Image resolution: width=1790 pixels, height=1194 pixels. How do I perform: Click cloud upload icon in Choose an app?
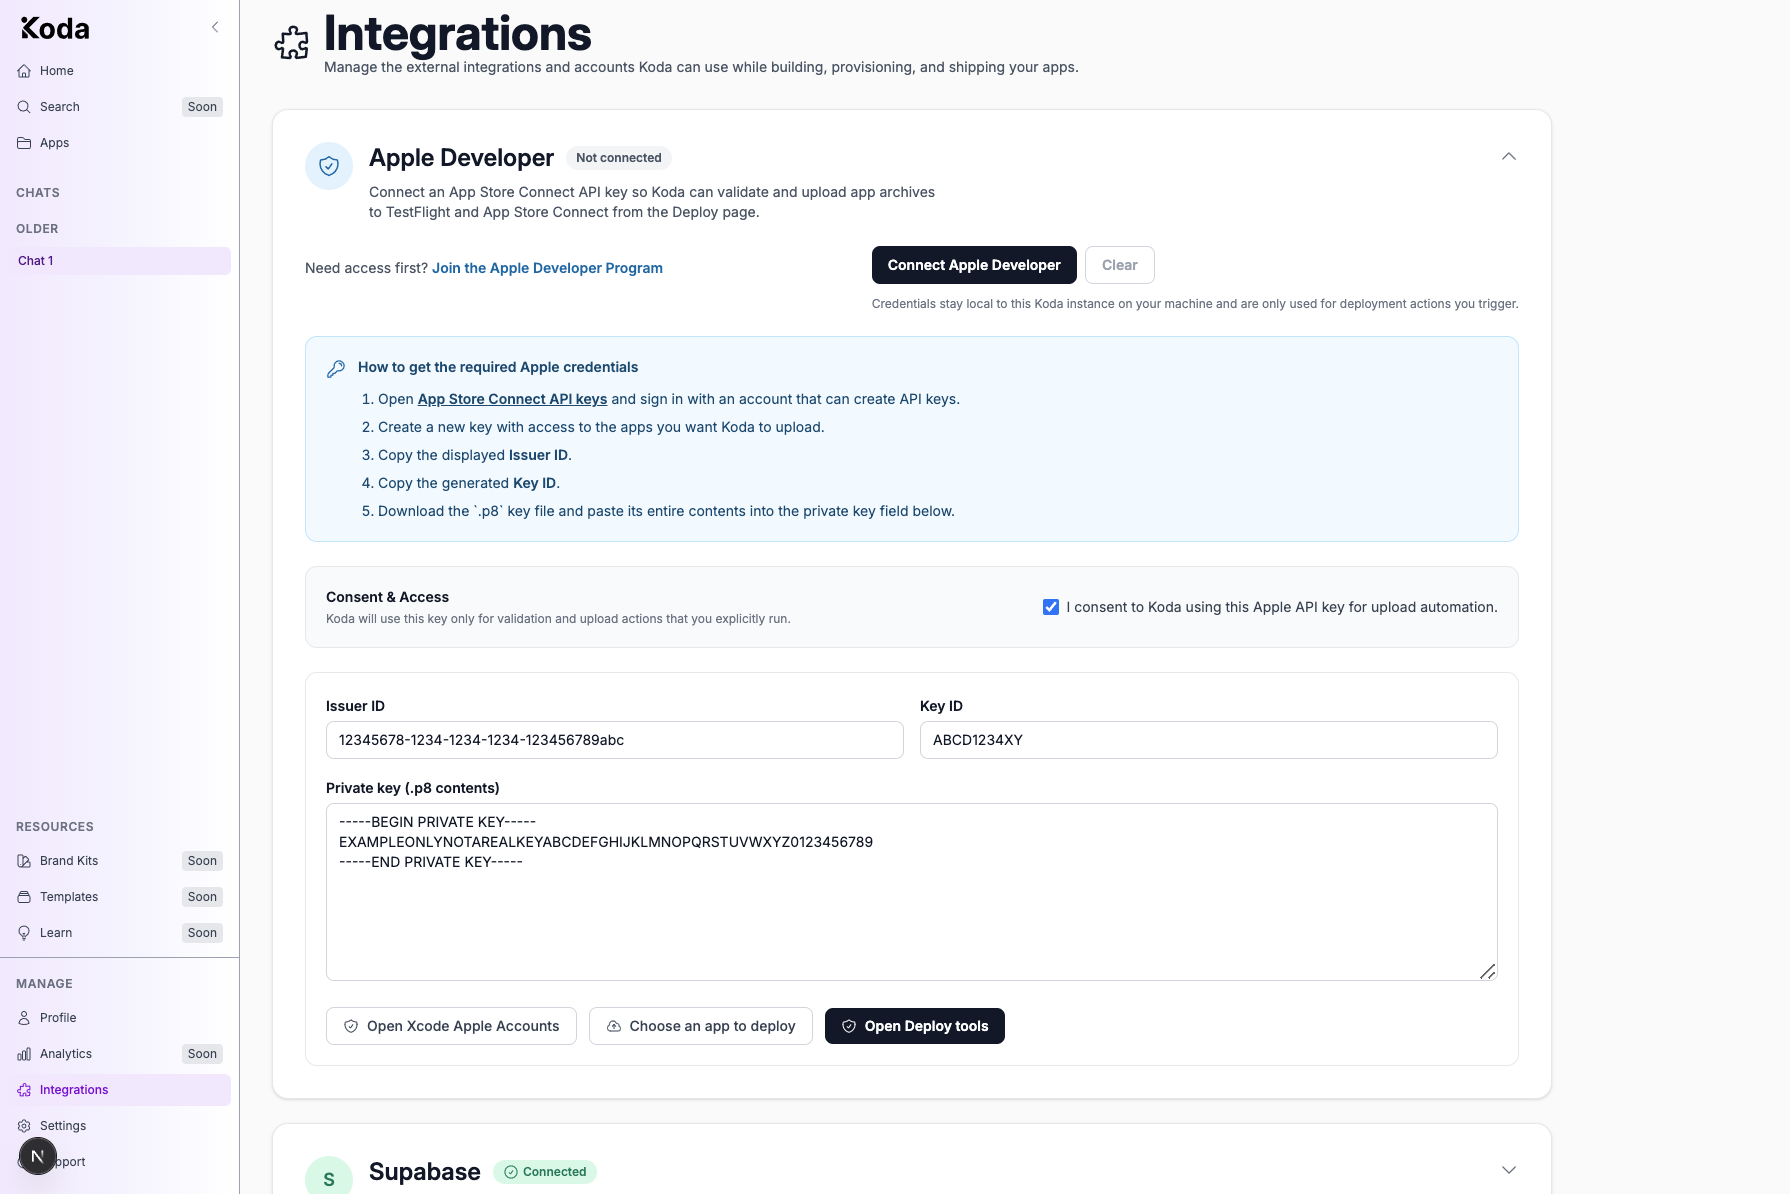point(614,1026)
